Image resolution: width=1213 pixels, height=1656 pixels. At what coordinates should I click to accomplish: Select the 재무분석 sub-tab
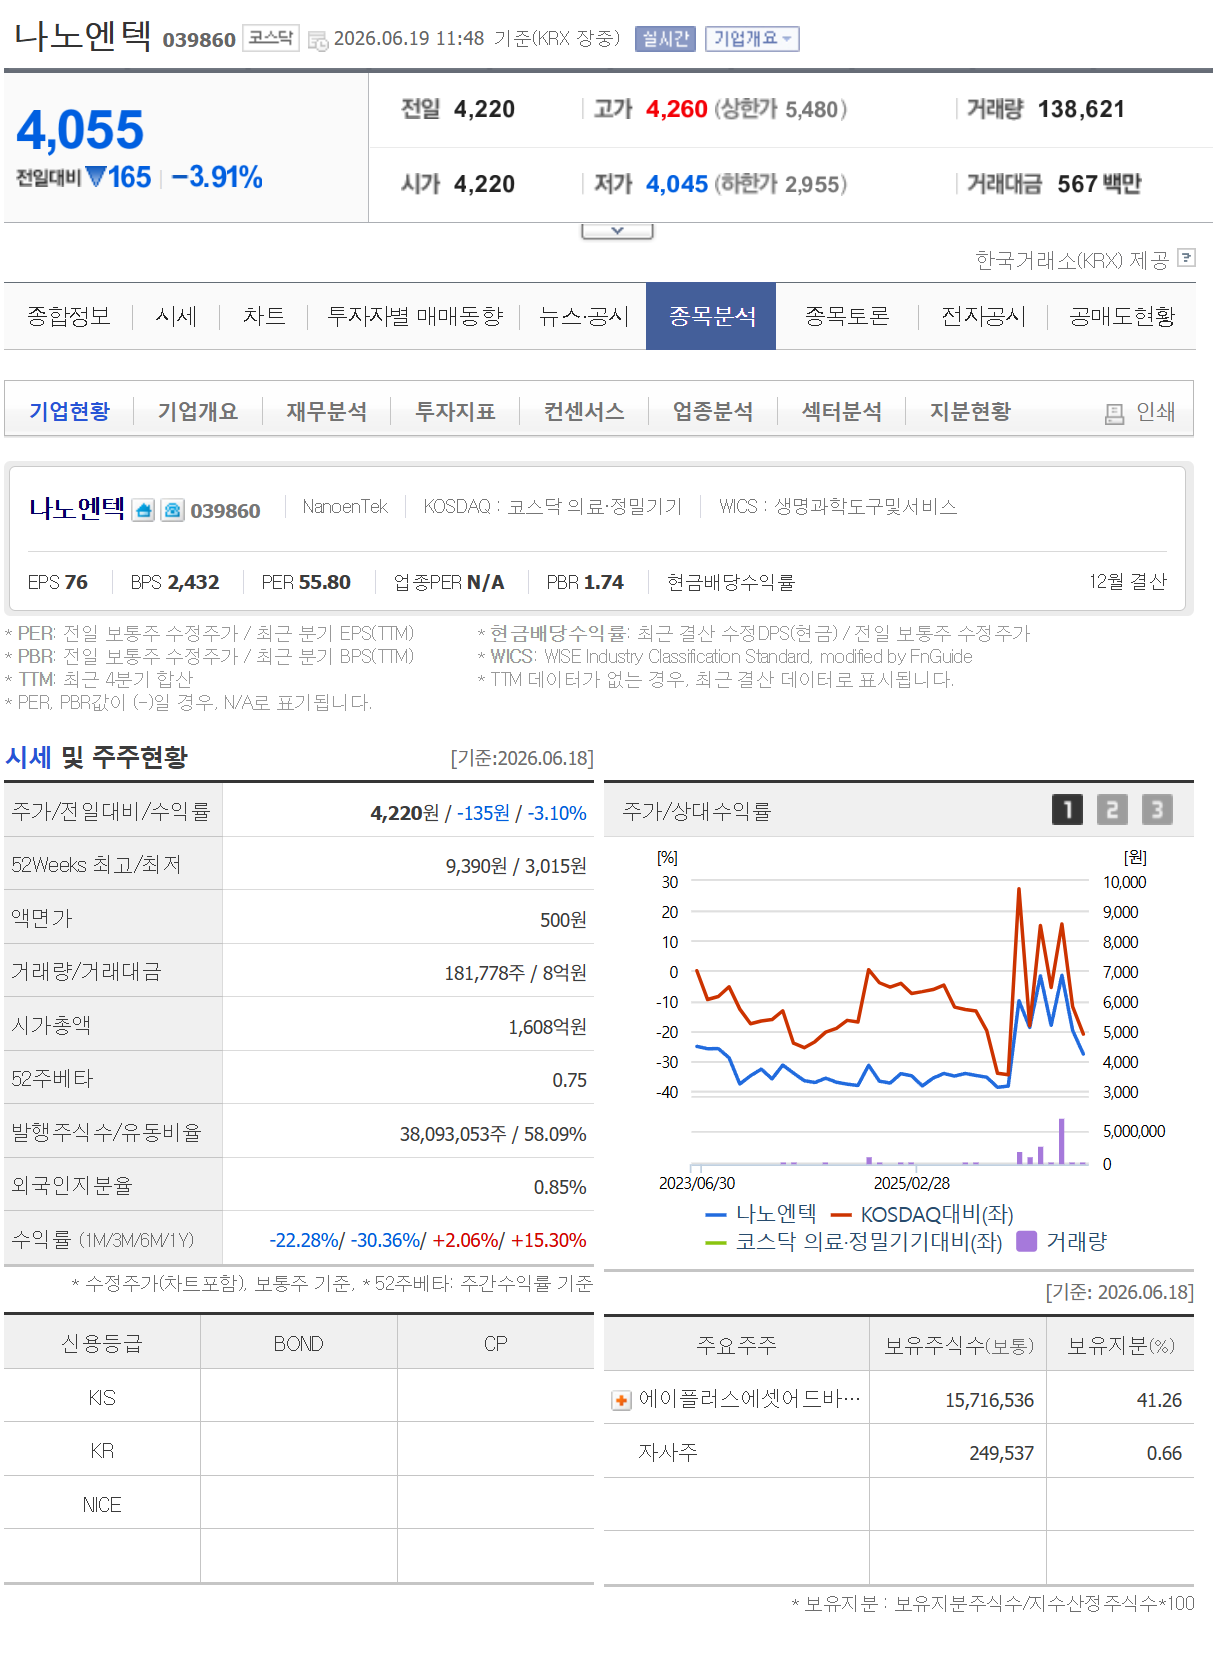point(326,411)
